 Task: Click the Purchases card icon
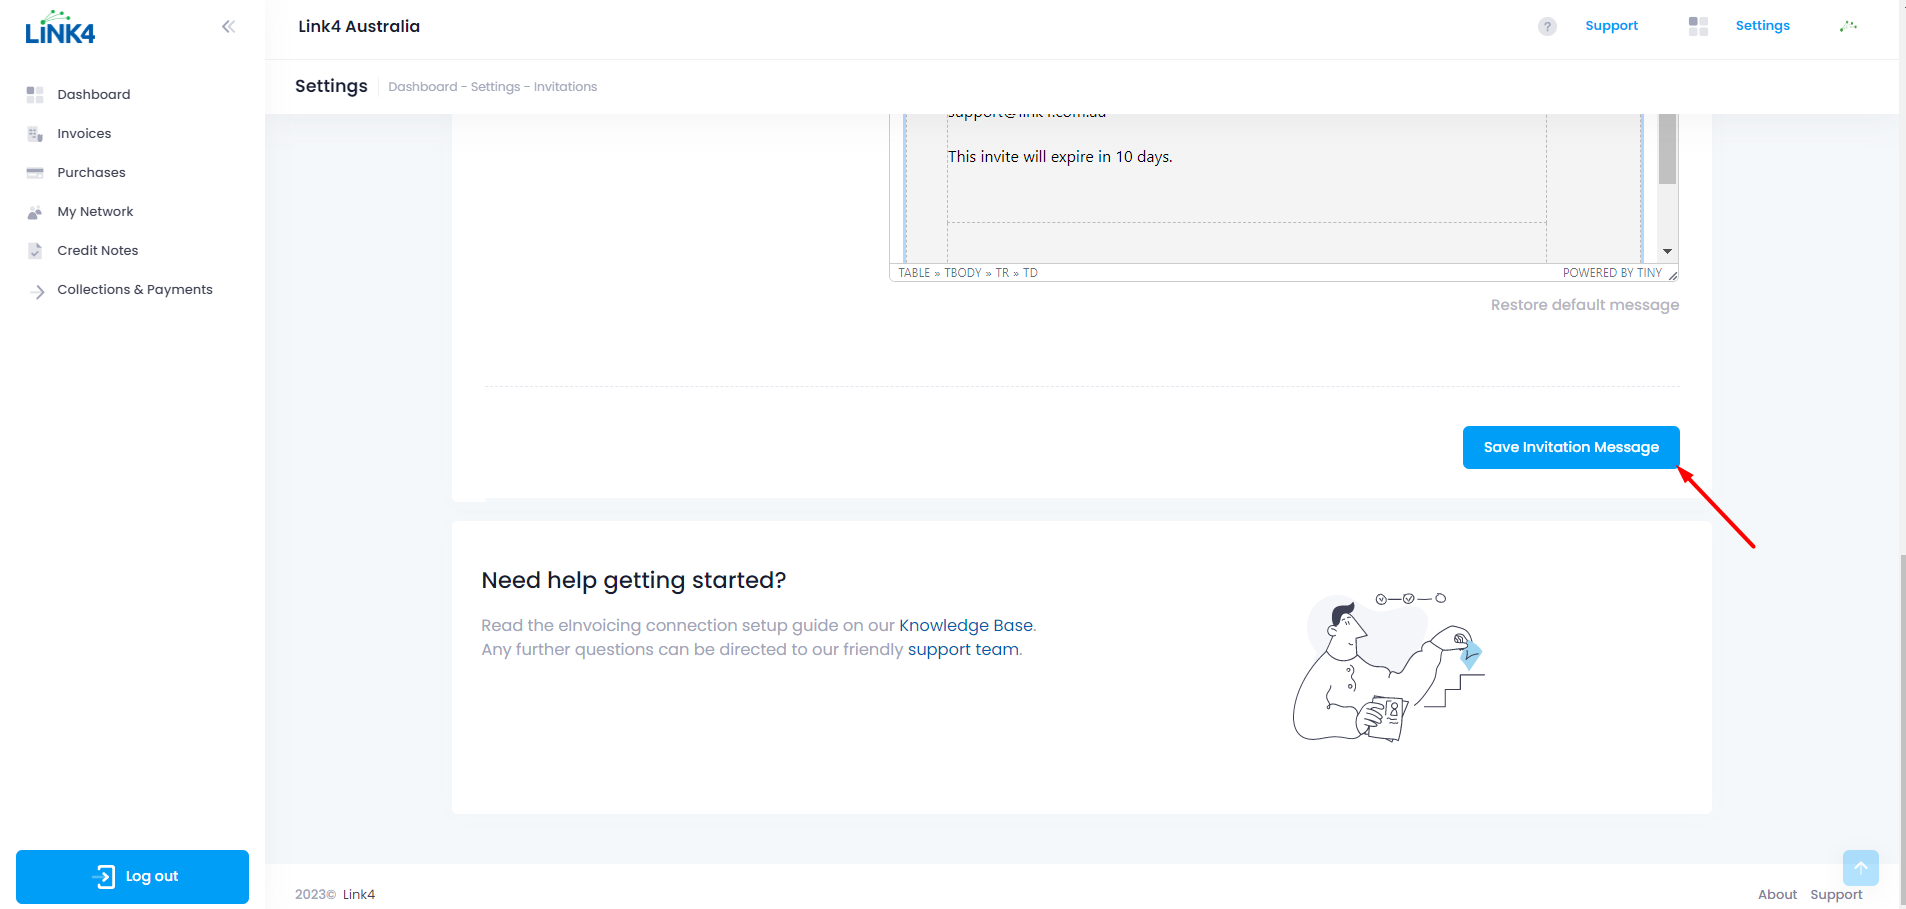35,173
